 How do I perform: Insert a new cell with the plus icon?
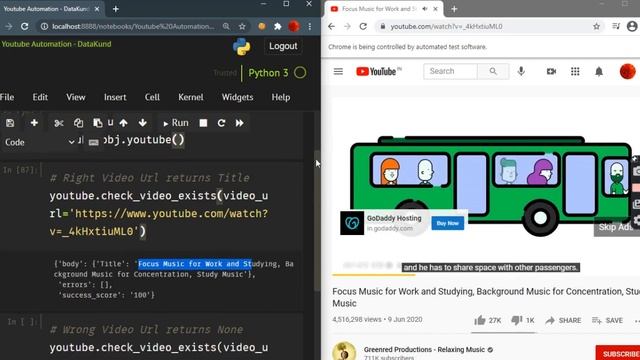pos(34,123)
